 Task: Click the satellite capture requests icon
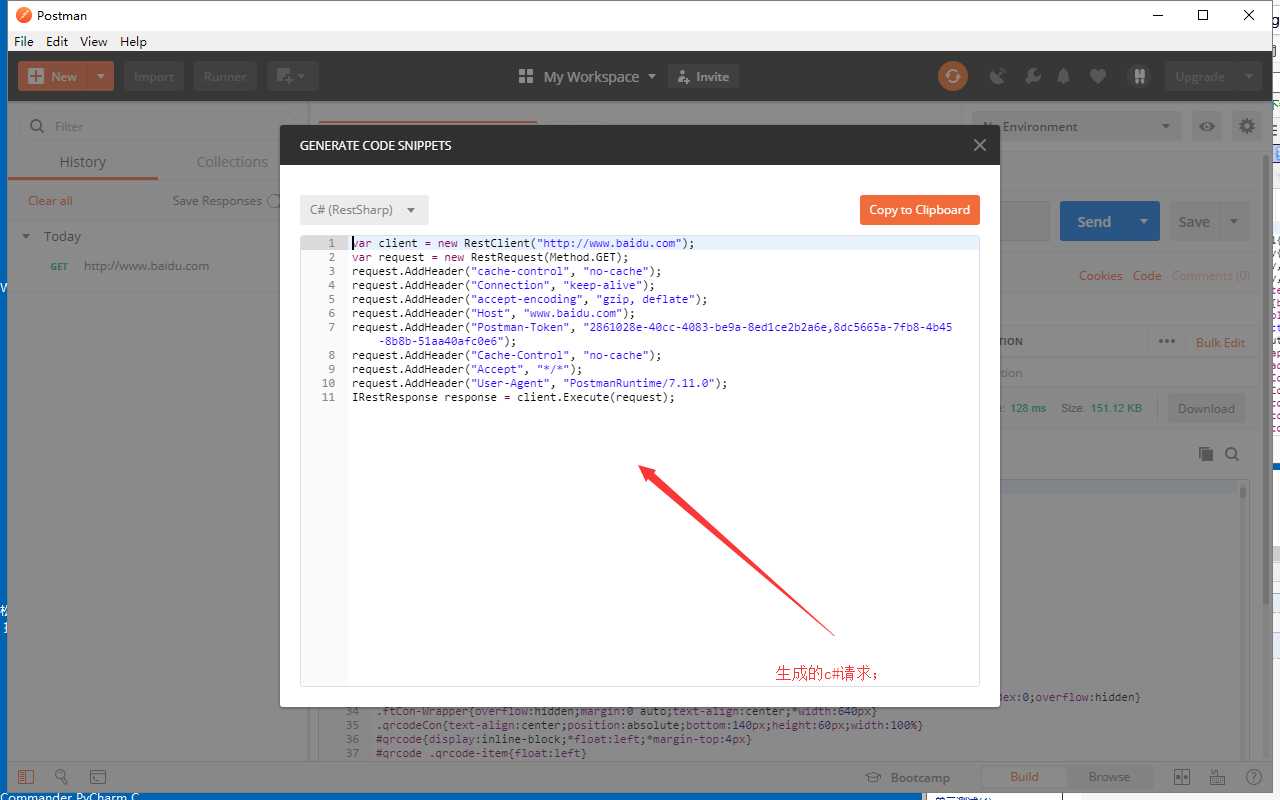997,76
